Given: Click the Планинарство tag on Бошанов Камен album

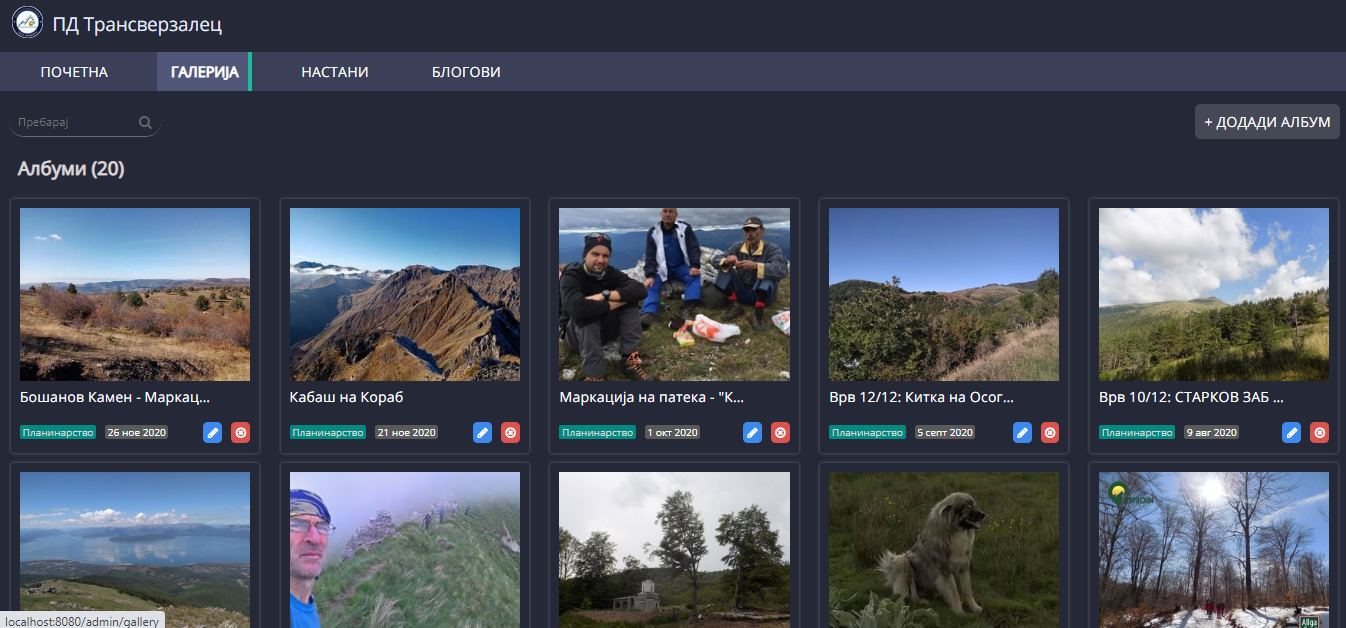Looking at the screenshot, I should pos(58,433).
